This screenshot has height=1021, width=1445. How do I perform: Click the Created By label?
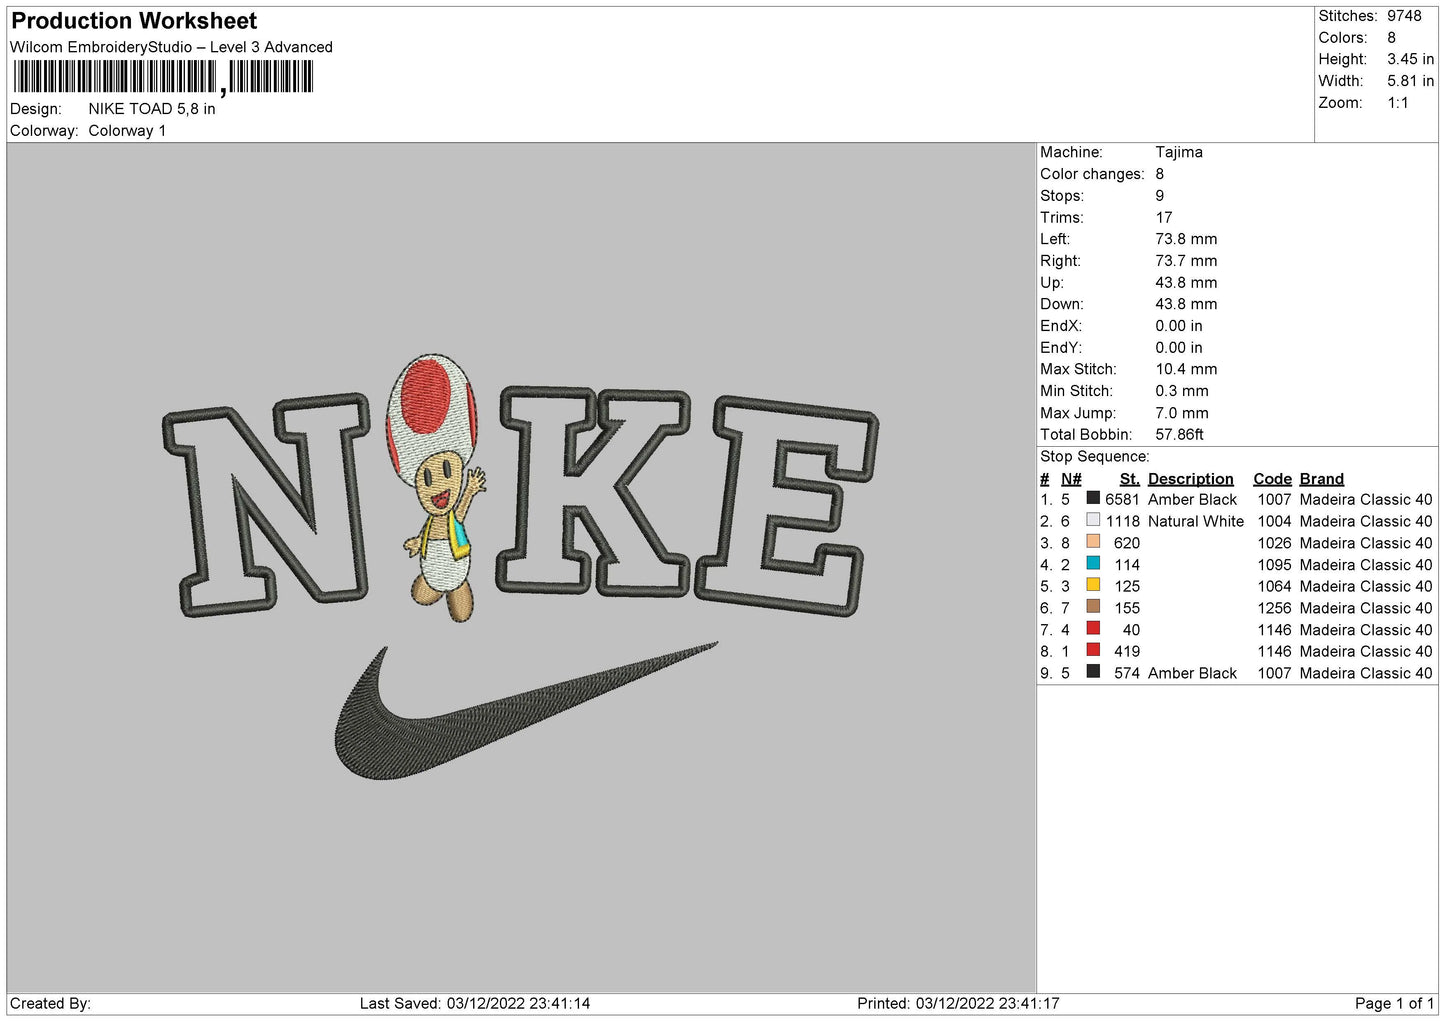tap(50, 1003)
